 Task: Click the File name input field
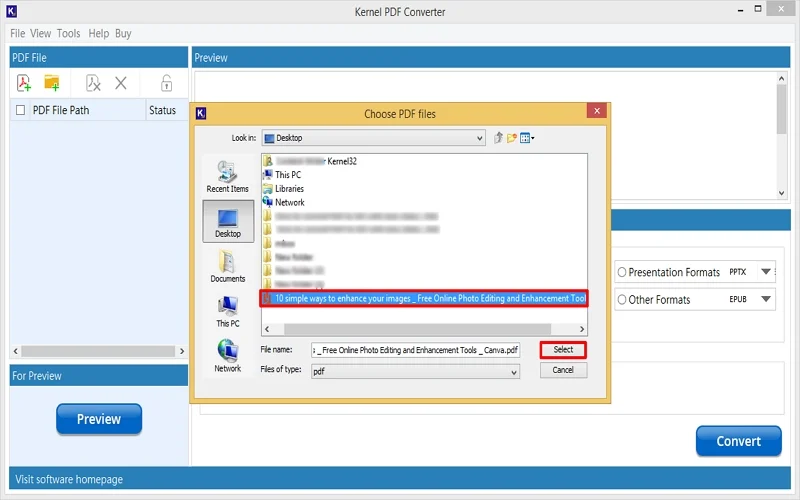pyautogui.click(x=415, y=351)
